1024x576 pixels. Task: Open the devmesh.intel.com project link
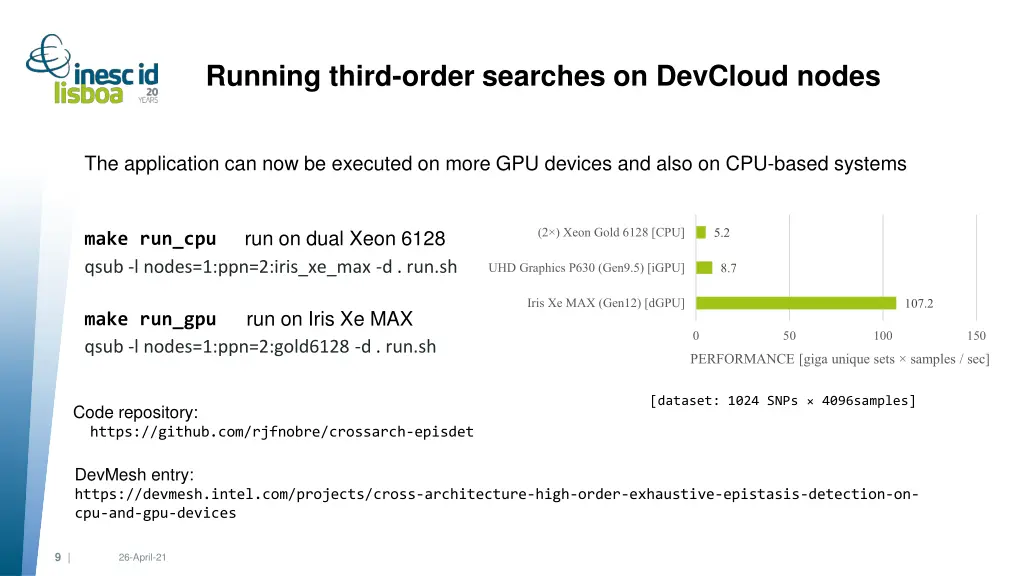click(496, 504)
